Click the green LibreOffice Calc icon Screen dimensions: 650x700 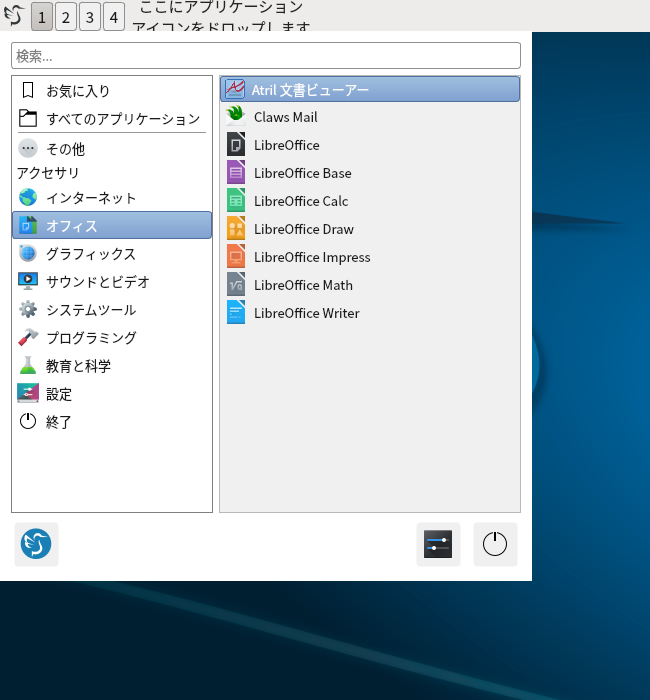pos(236,200)
